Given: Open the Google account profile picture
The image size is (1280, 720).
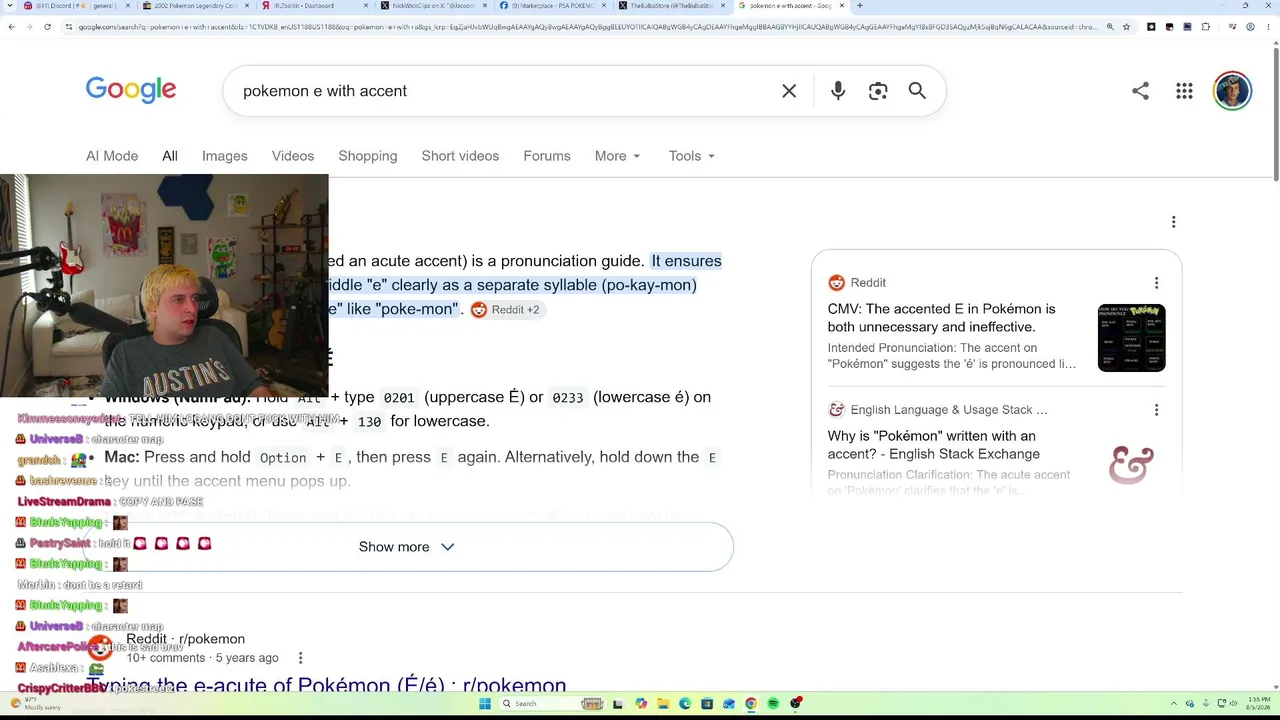Looking at the screenshot, I should pos(1232,91).
